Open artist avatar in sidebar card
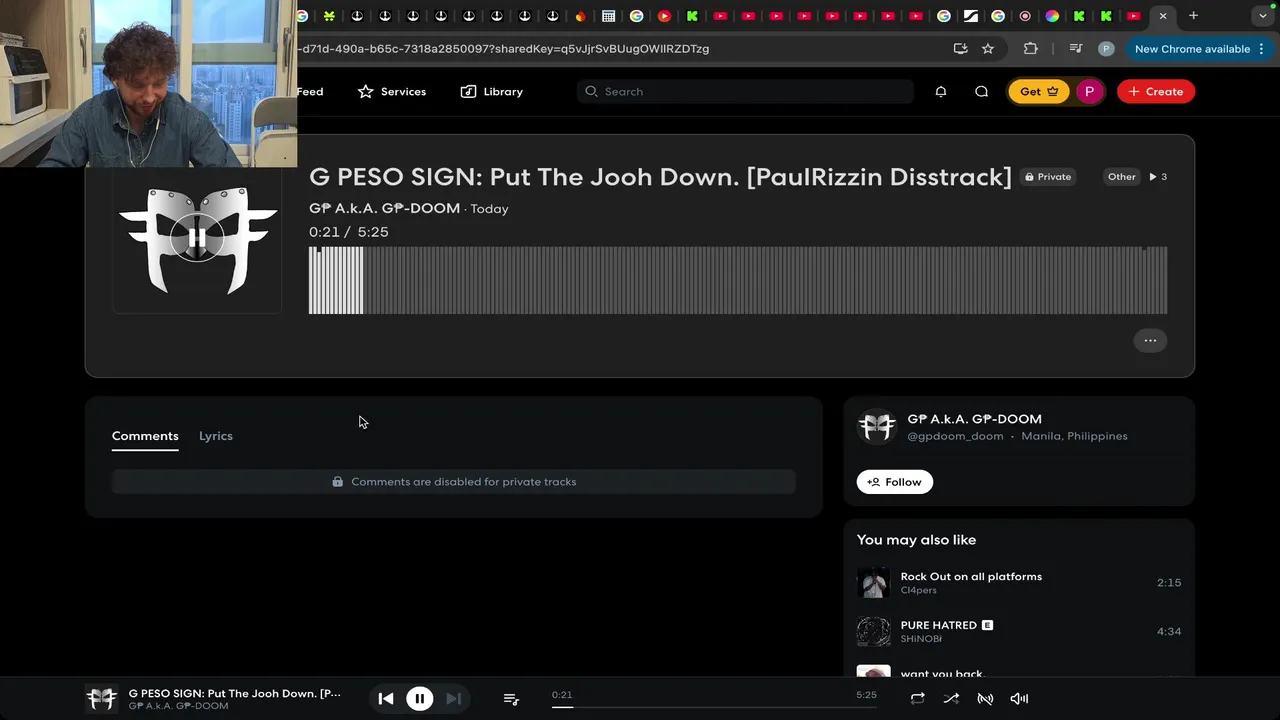Screen dimensions: 1280x720 coord(877,427)
